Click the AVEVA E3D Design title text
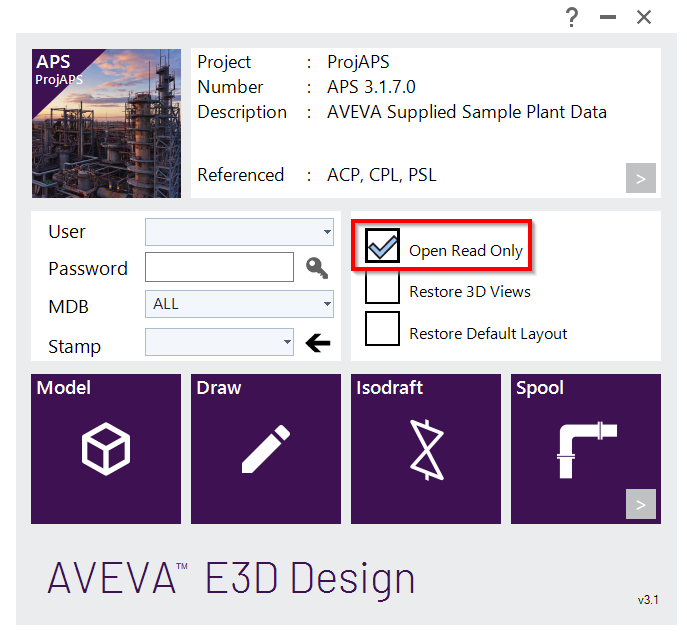This screenshot has height=636, width=687. tap(231, 579)
